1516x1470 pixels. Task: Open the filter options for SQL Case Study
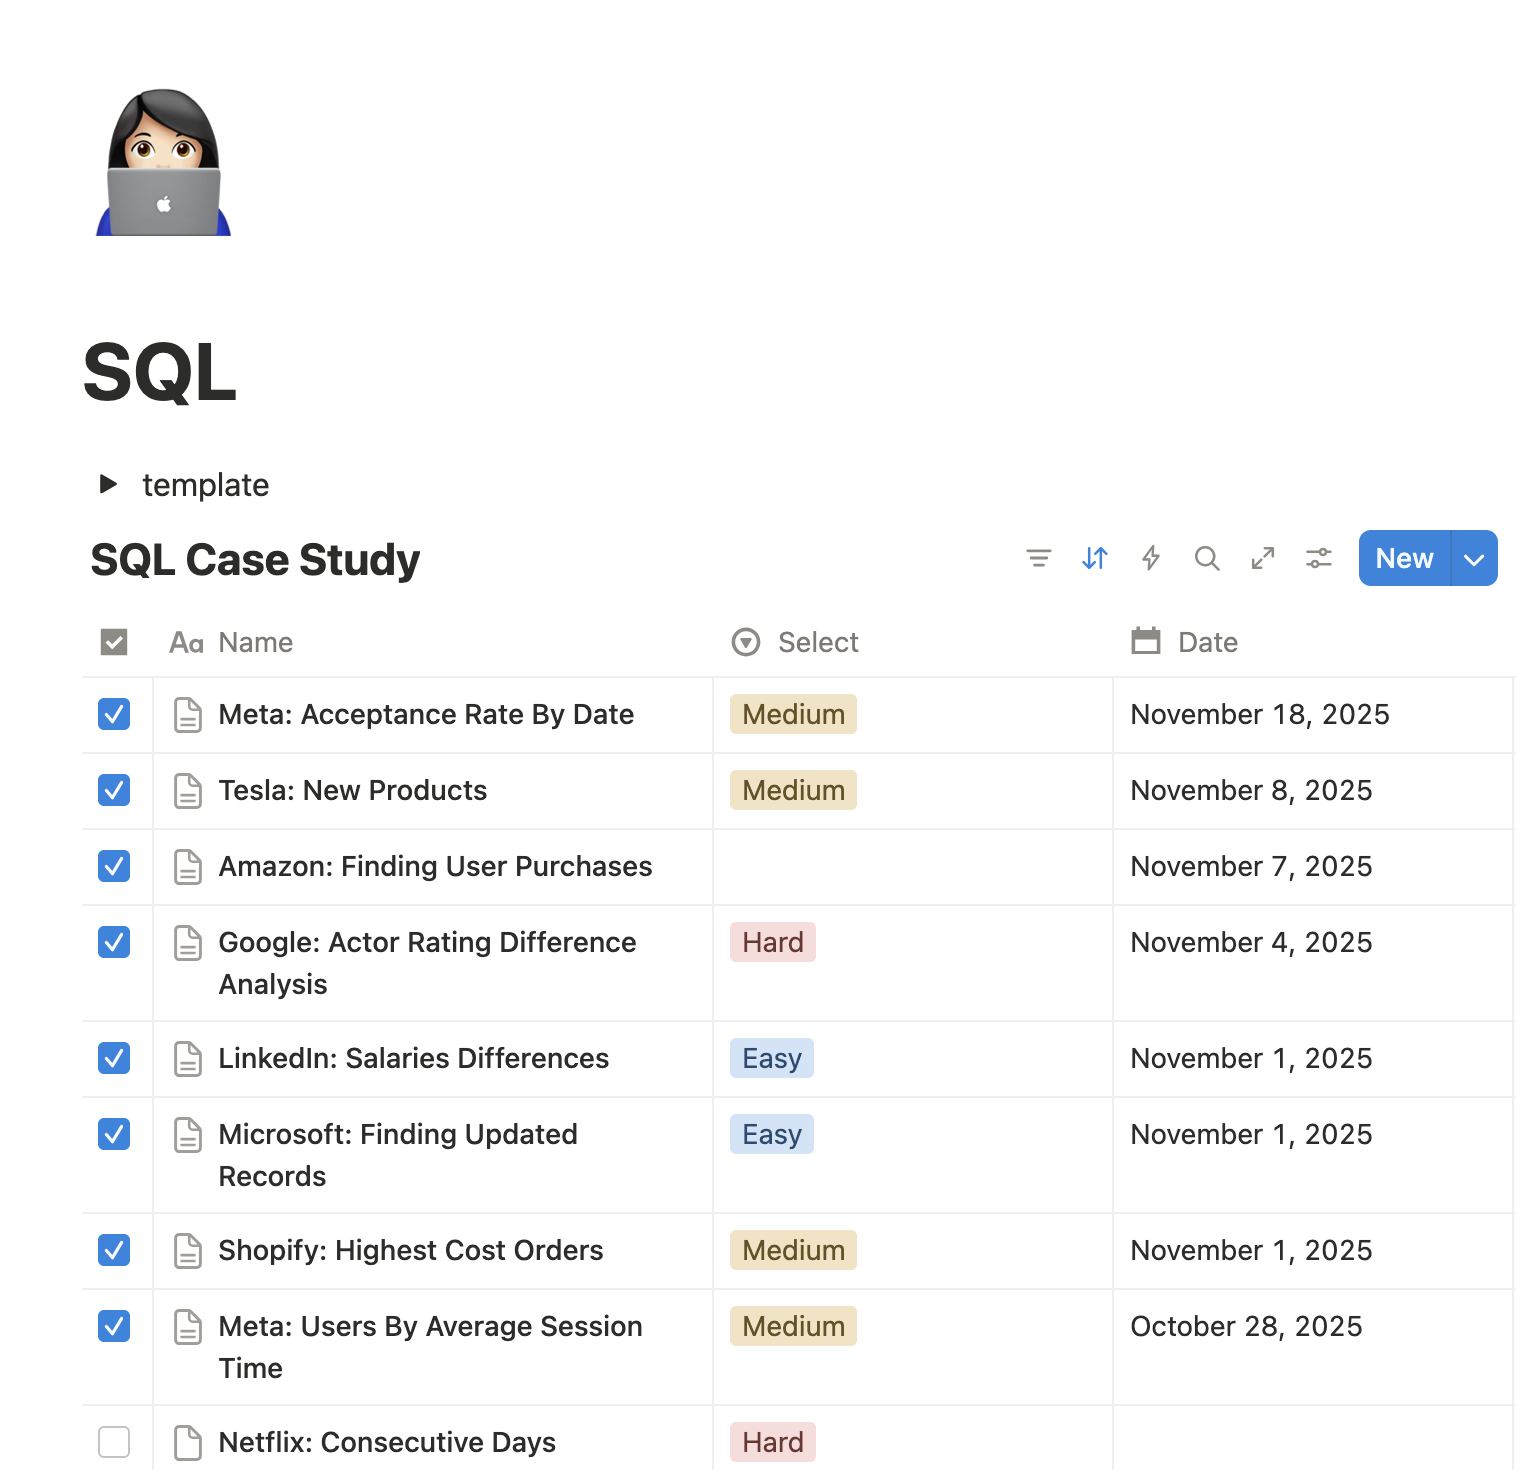(1039, 558)
